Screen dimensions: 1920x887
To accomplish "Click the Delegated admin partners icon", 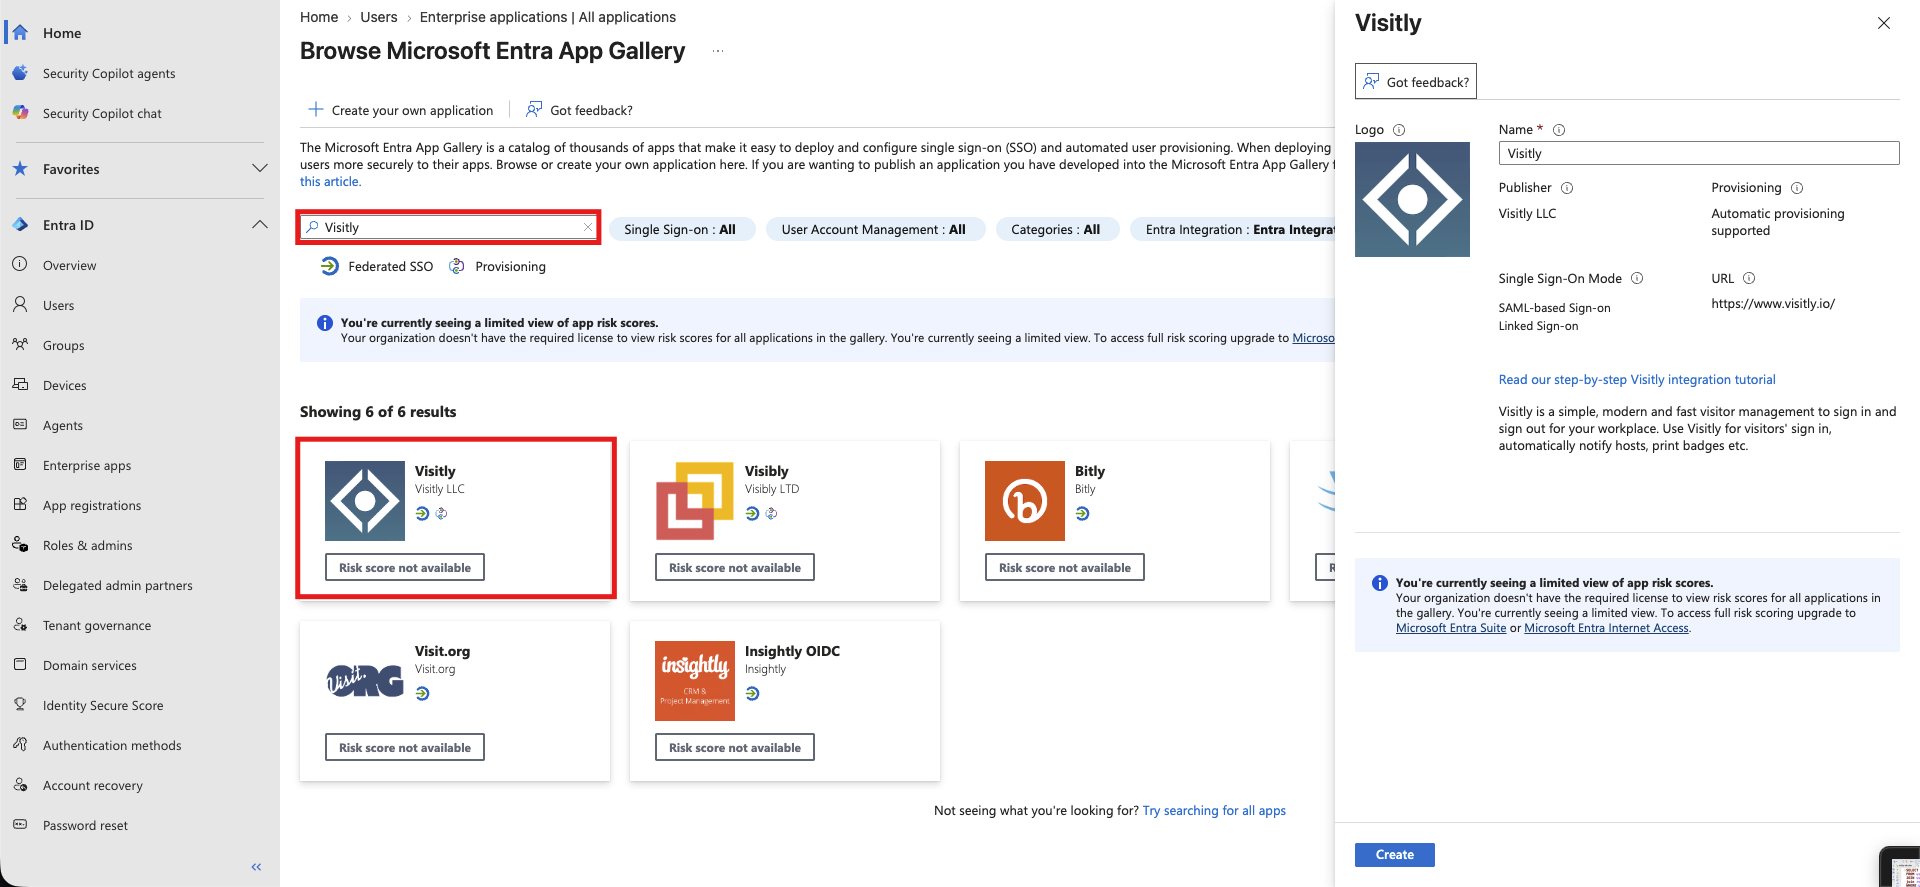I will tap(20, 585).
